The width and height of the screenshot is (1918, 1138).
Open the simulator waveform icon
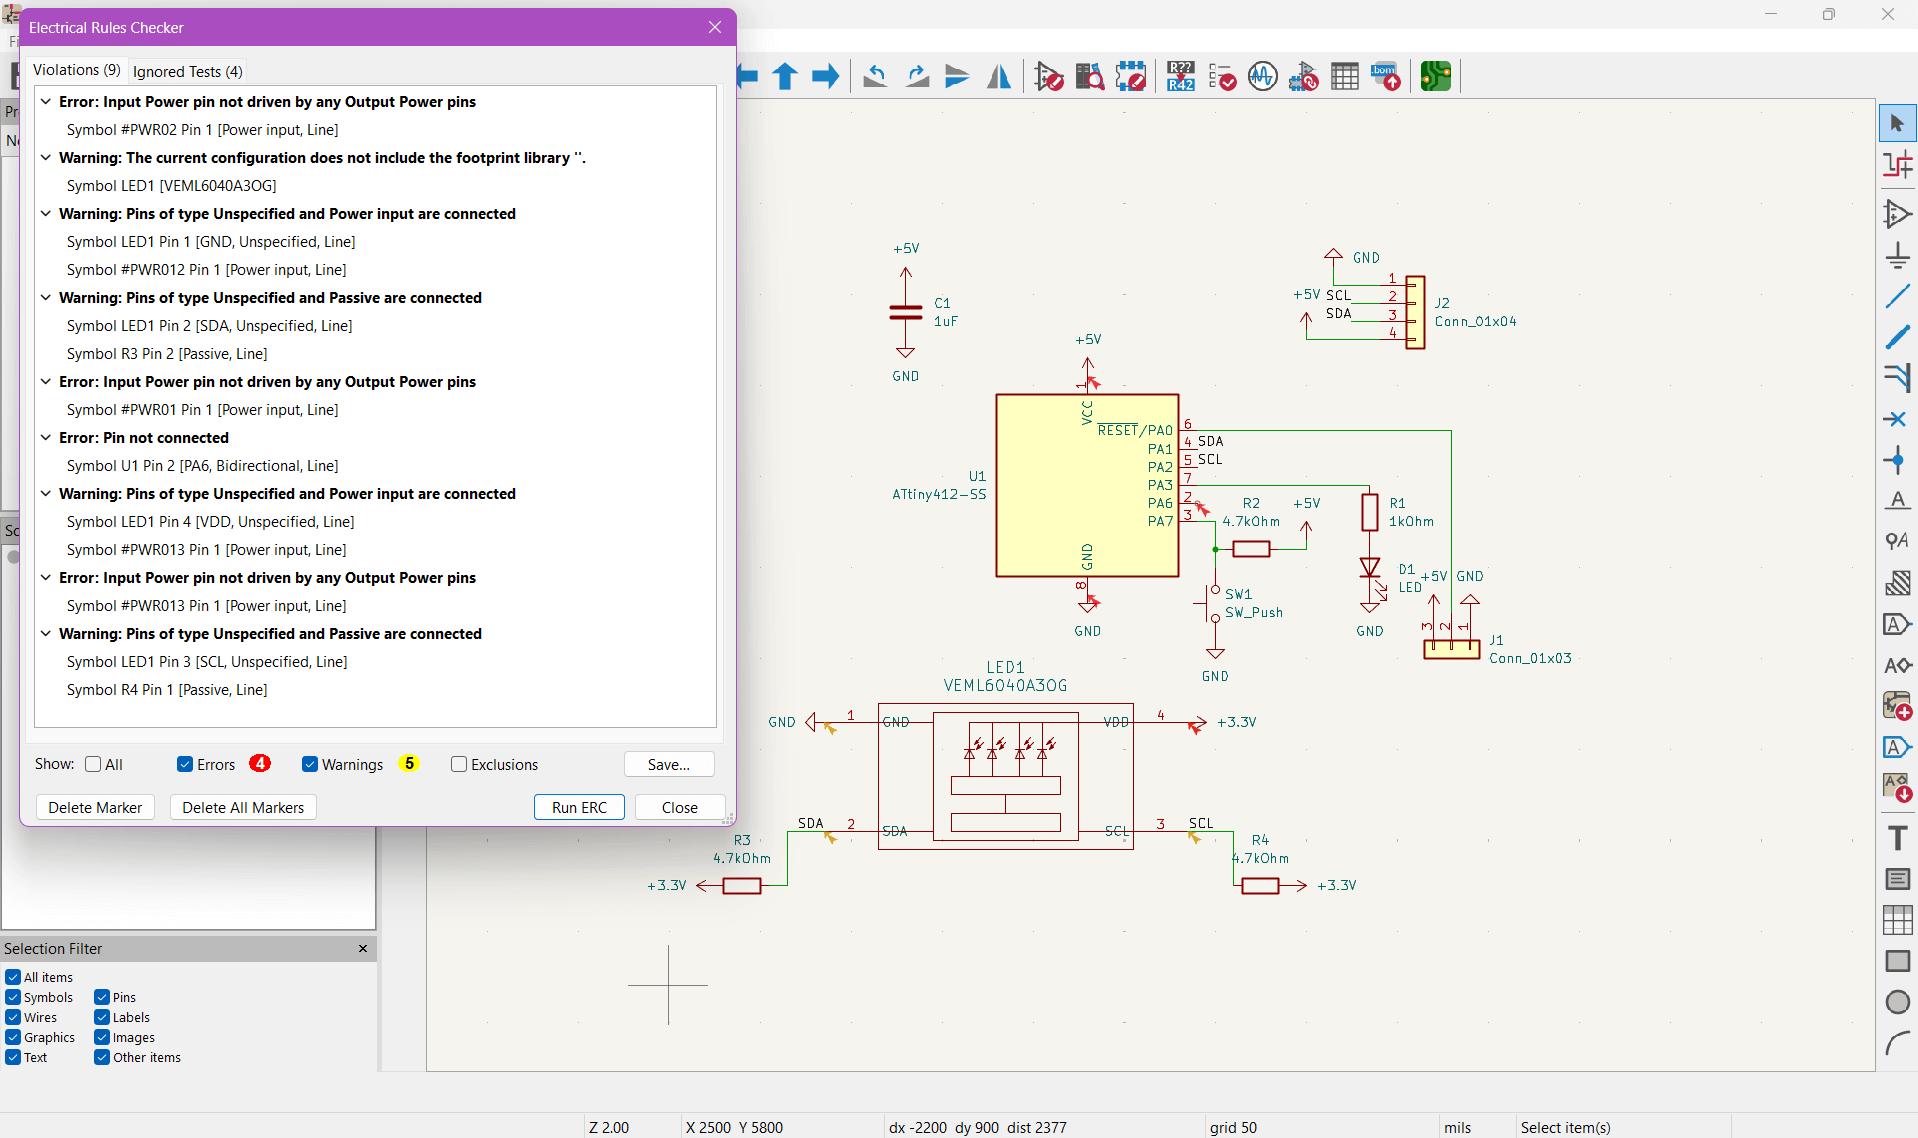[1262, 76]
